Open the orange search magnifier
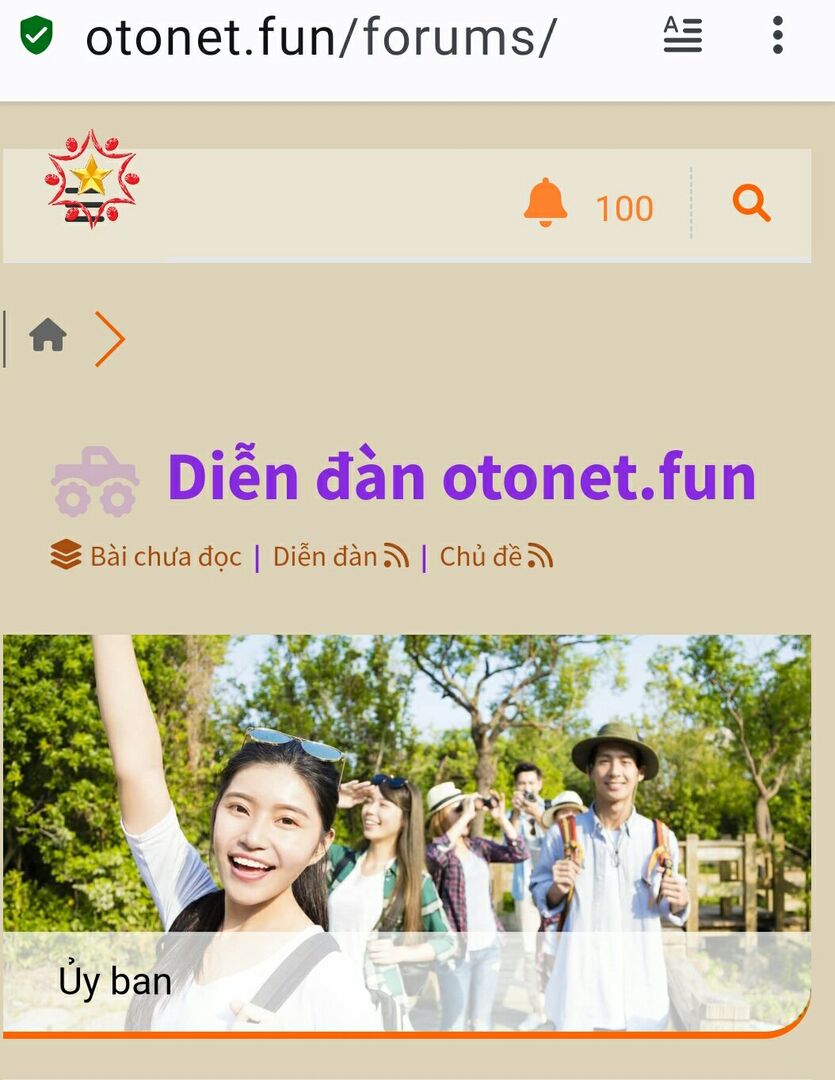835x1080 pixels. click(x=751, y=202)
